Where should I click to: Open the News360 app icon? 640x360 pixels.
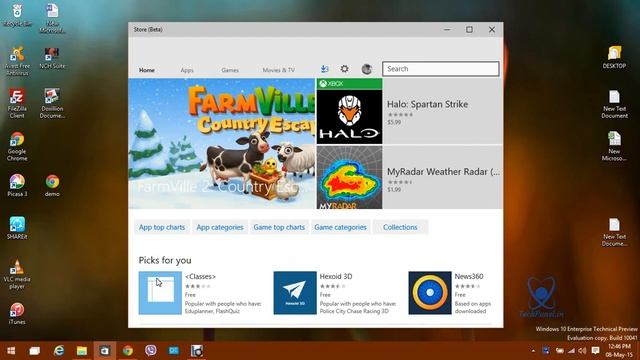[430, 293]
